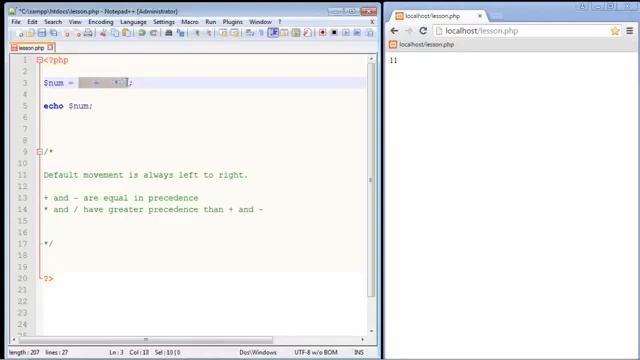Click Dos\Windows in status bar
Viewport: 640px width, 360px height.
pos(258,352)
